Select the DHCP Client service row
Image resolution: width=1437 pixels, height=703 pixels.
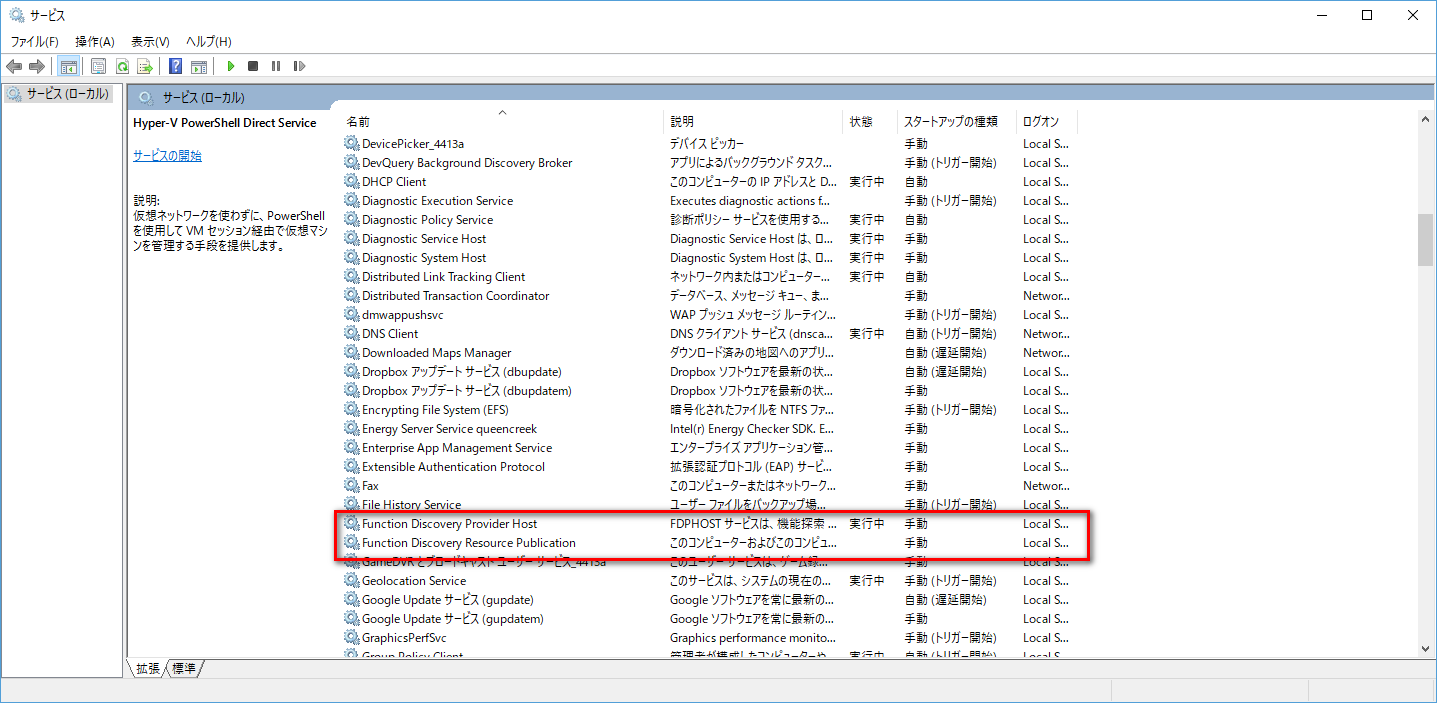[x=394, y=182]
